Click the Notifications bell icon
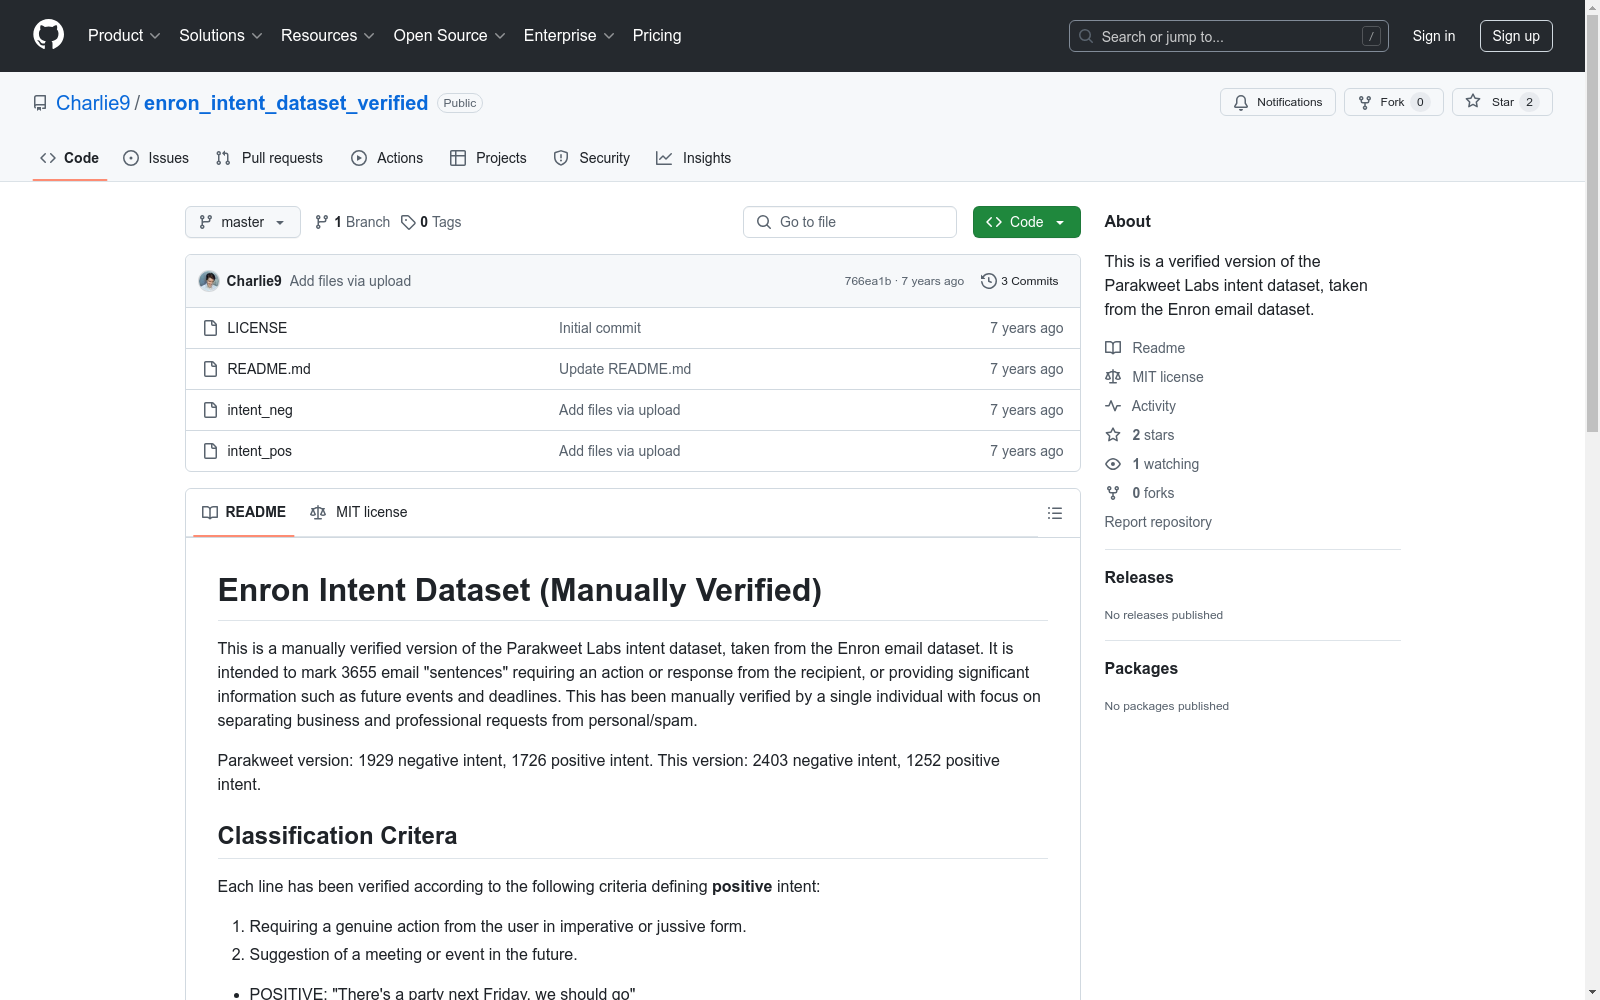1600x1000 pixels. click(1241, 102)
